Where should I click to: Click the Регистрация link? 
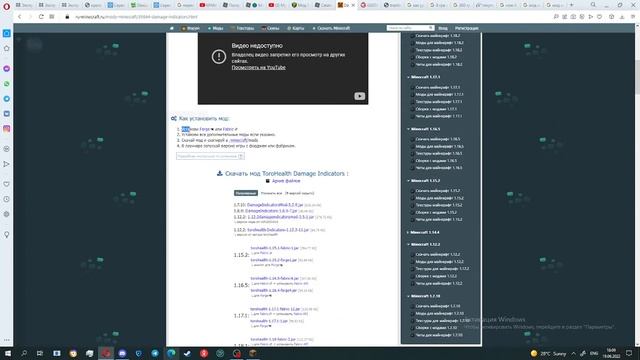(x=467, y=28)
